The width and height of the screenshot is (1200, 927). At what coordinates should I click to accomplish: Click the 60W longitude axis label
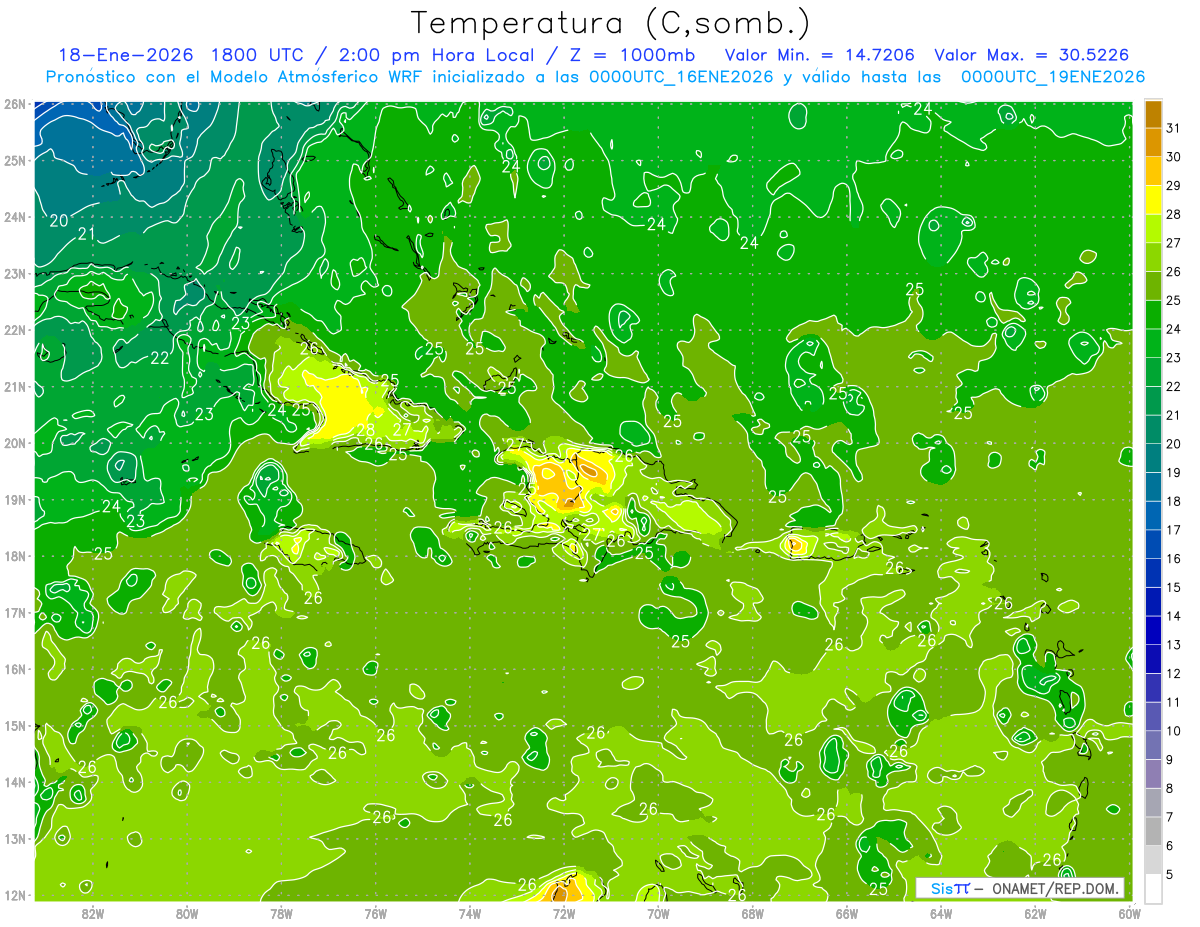coord(1129,913)
